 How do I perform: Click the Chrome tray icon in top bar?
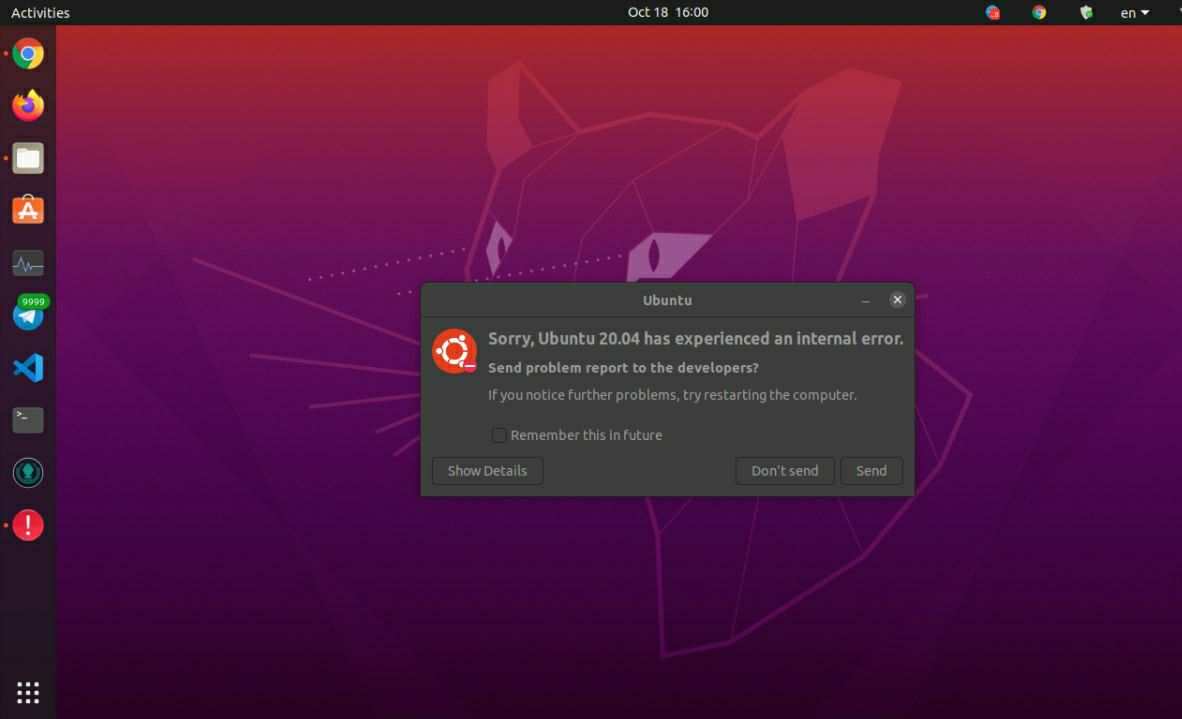click(1039, 12)
